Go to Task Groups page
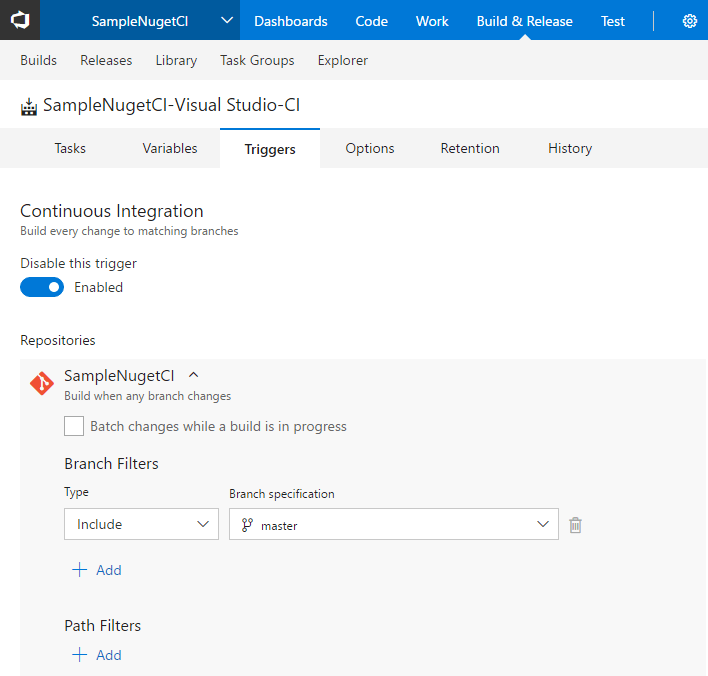Image resolution: width=708 pixels, height=676 pixels. 257,60
